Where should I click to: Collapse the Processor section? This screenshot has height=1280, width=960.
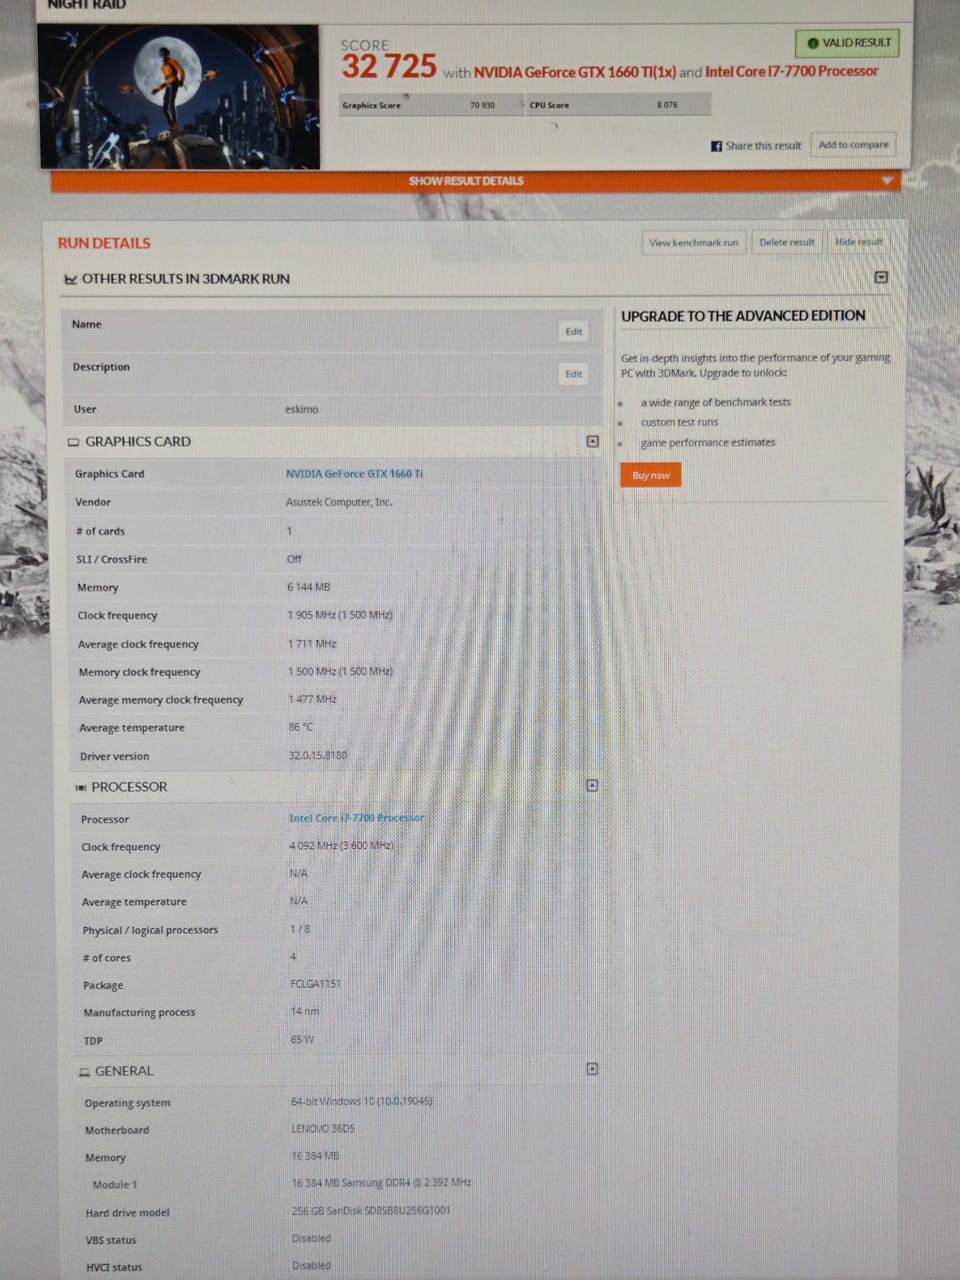tap(592, 786)
